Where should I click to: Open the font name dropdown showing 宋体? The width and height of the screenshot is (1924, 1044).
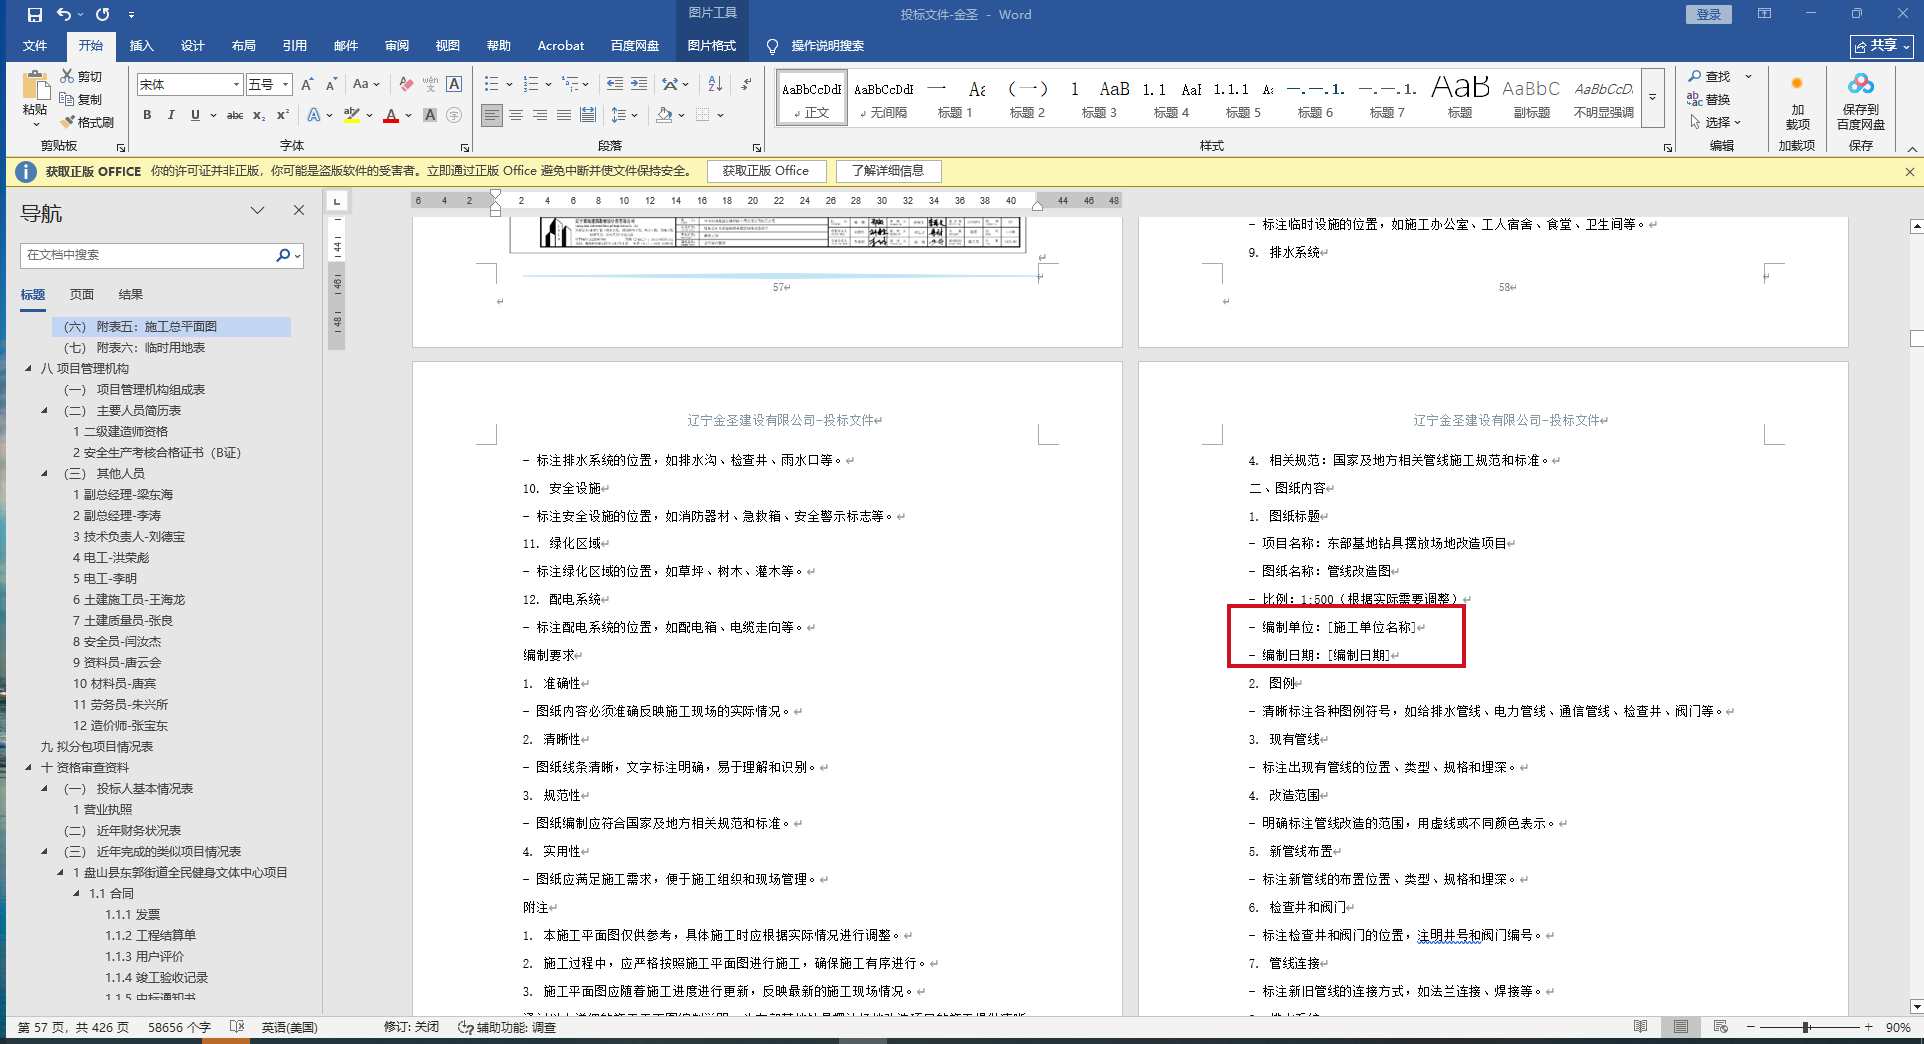click(236, 85)
